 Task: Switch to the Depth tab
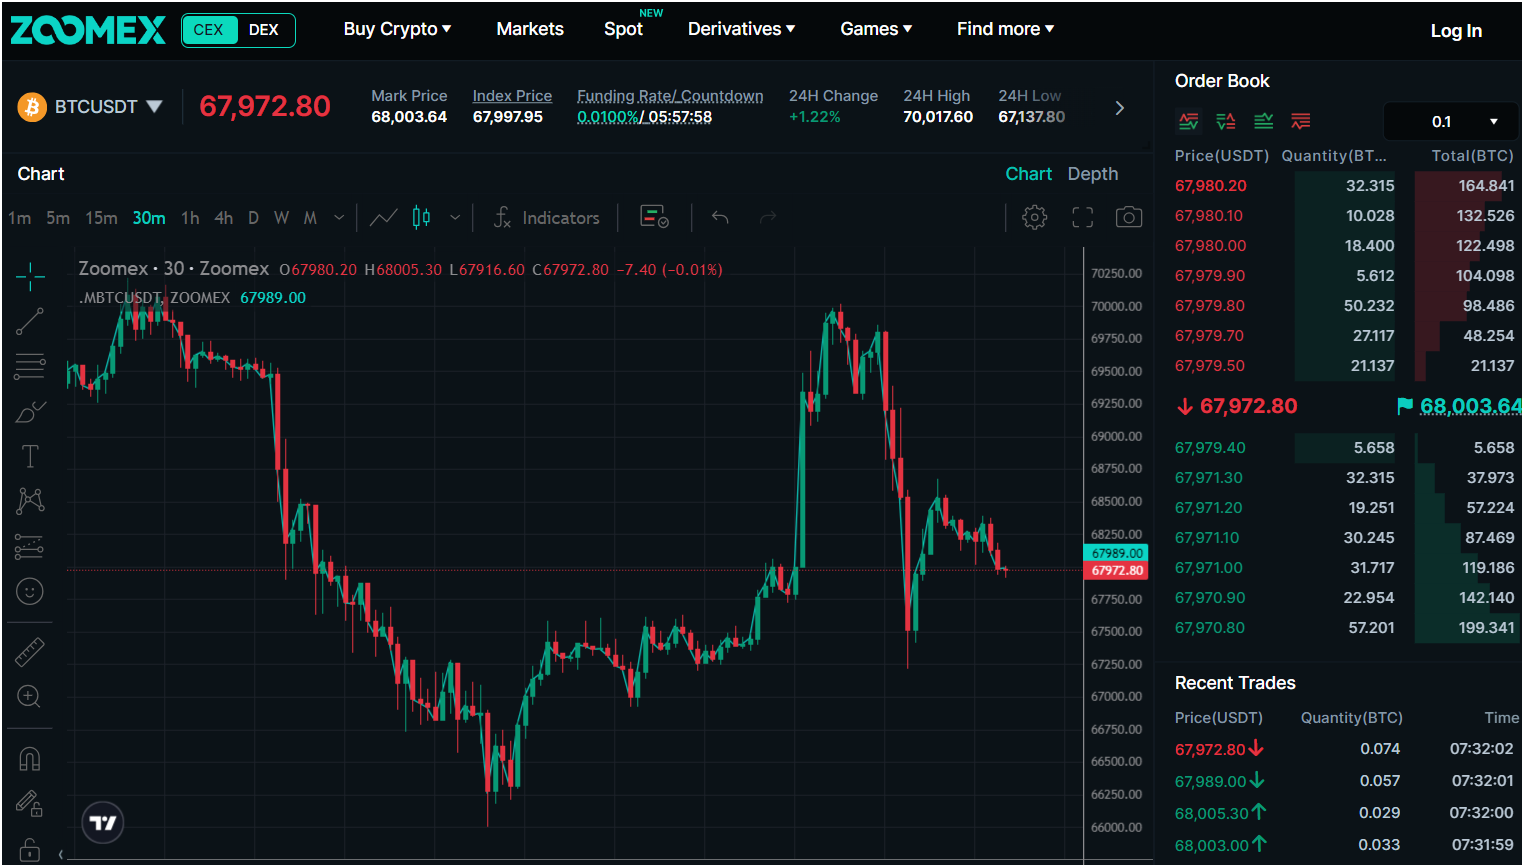pos(1093,174)
